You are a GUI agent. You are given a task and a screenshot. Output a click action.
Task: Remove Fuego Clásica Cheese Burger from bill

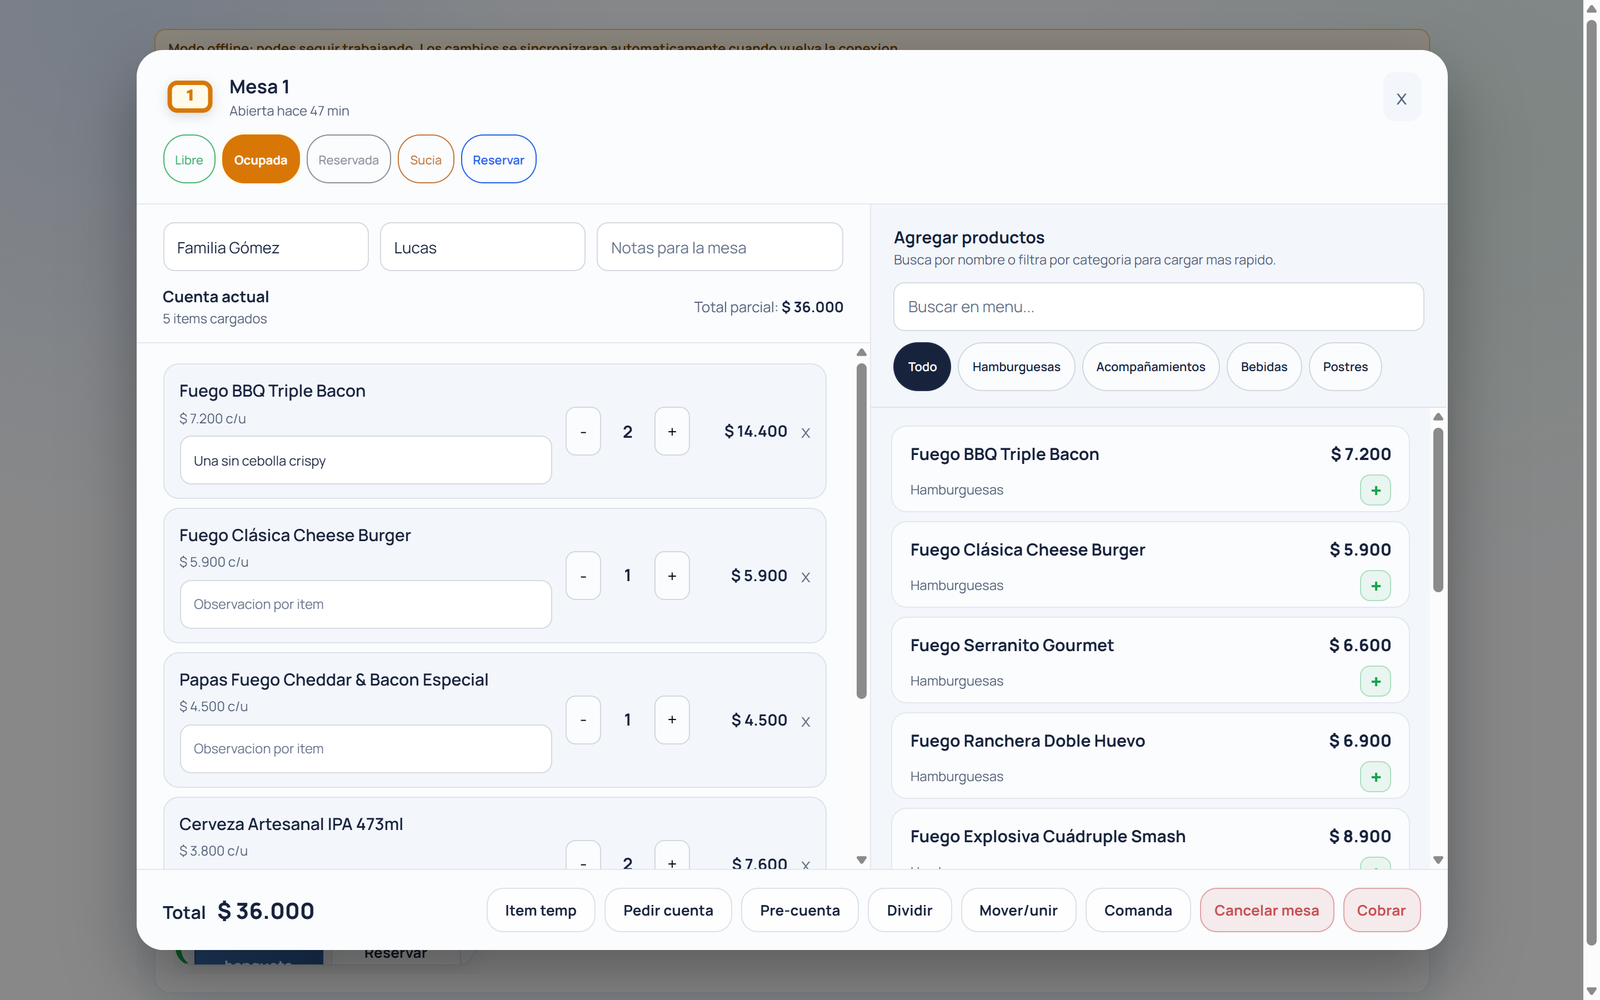[x=806, y=577]
